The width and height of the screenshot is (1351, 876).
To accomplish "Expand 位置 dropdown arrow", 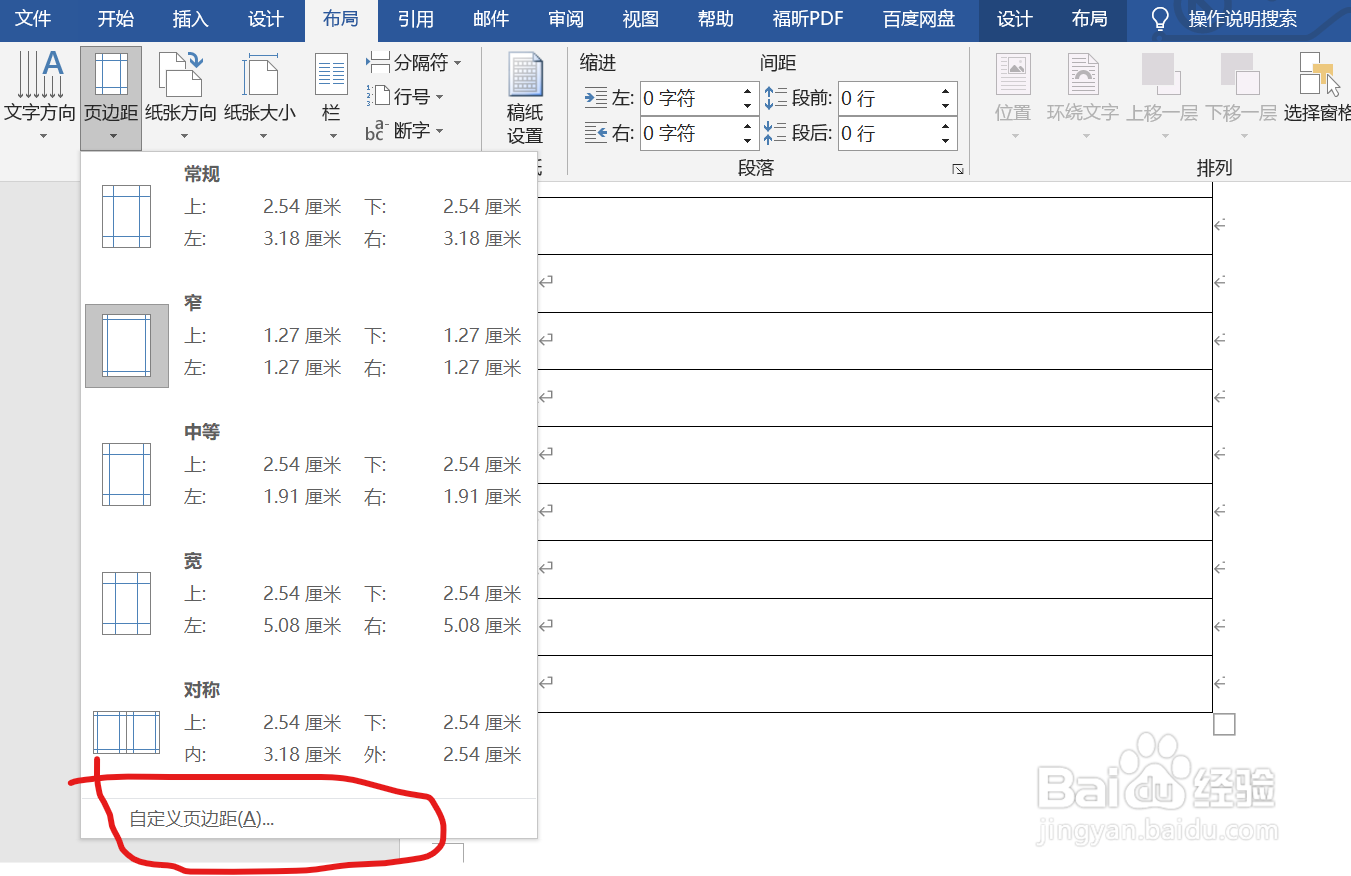I will [x=1013, y=136].
